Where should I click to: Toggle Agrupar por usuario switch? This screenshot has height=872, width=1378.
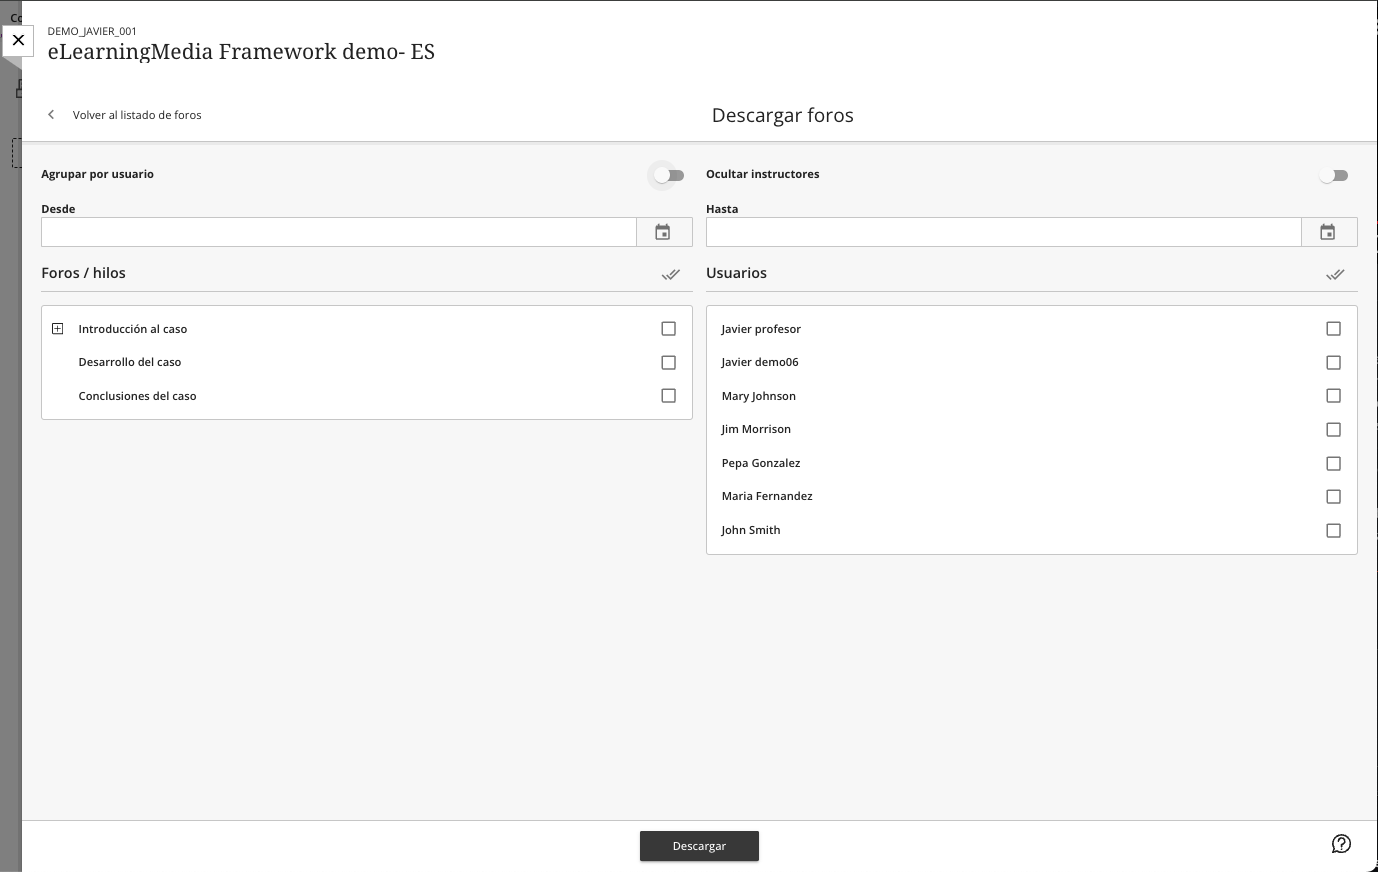pos(669,175)
